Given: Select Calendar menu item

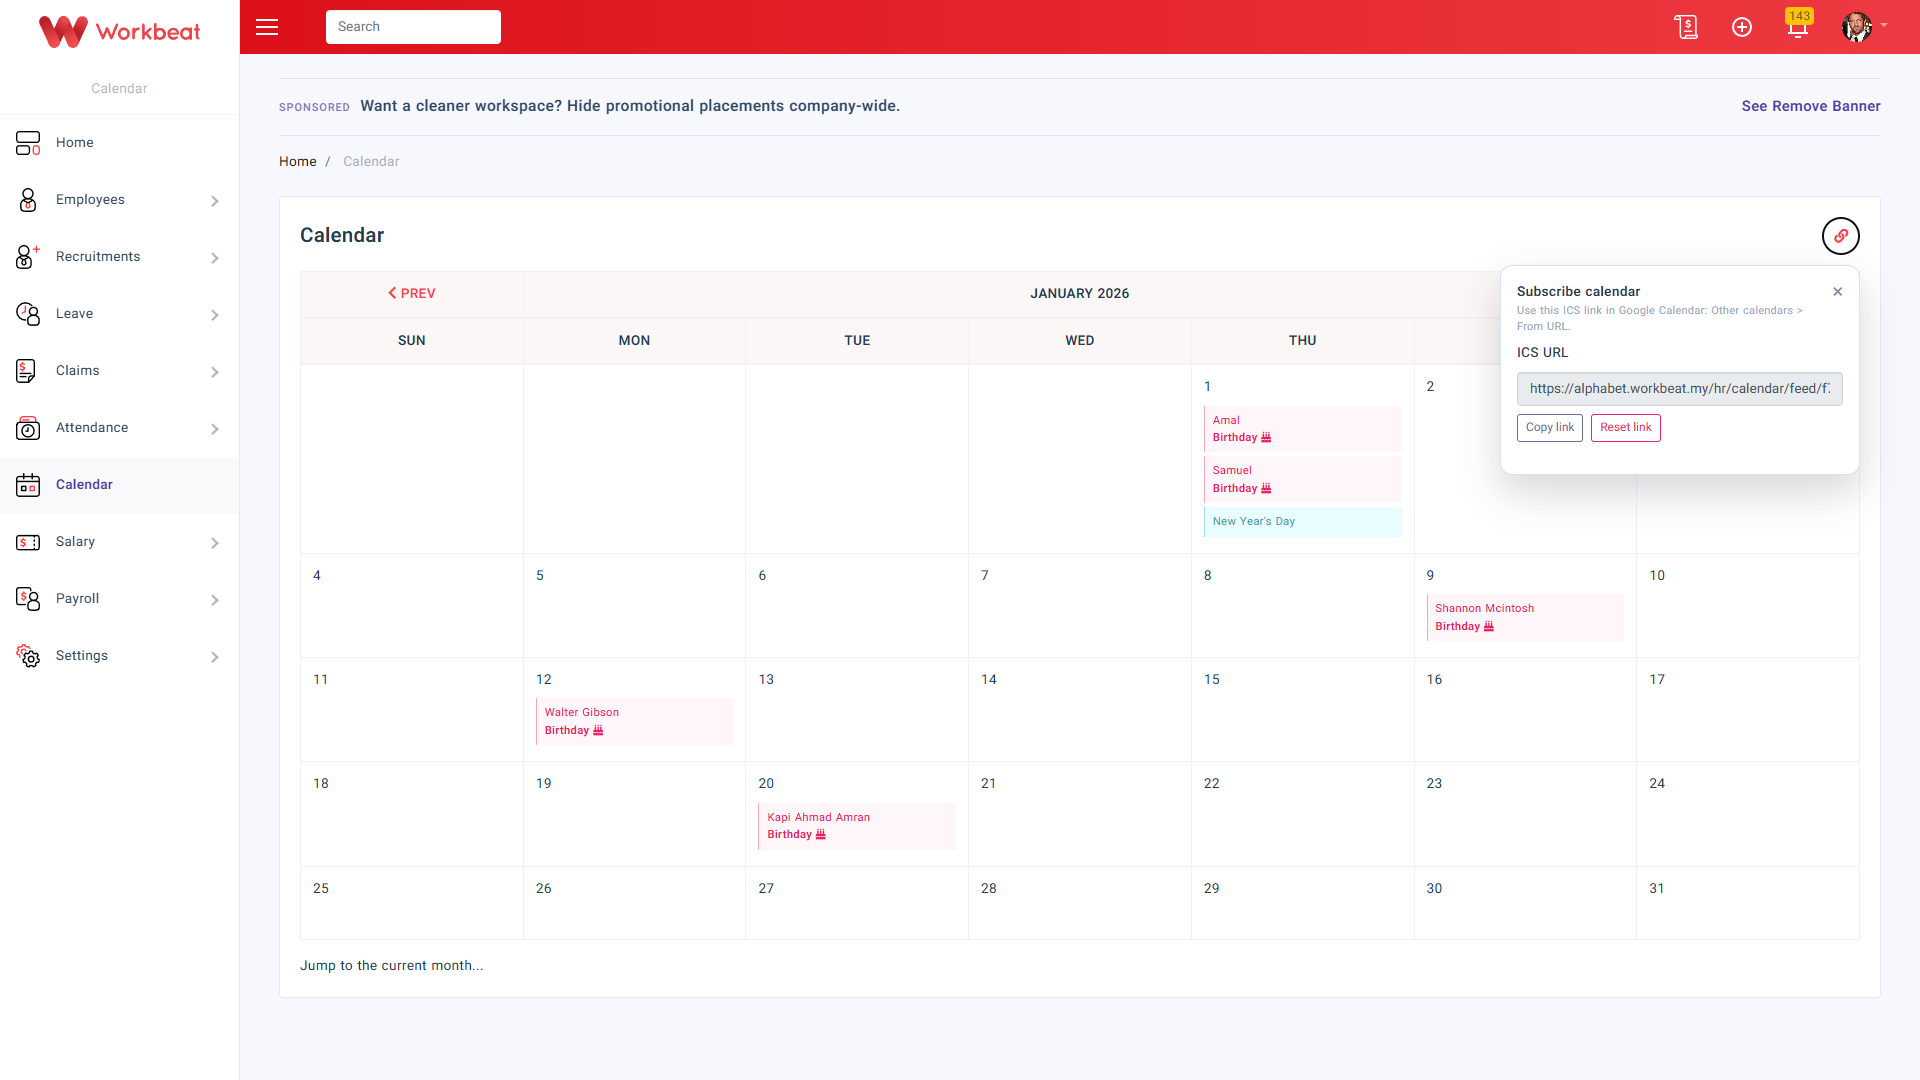Looking at the screenshot, I should pos(119,485).
